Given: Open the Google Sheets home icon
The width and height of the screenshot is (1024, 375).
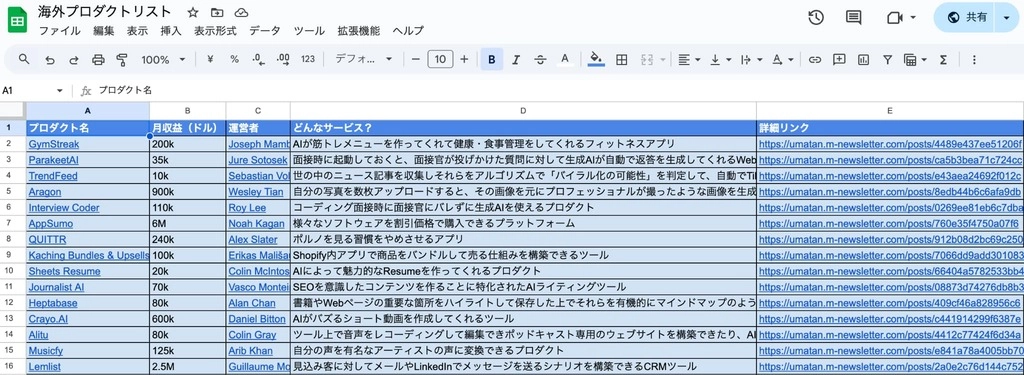Looking at the screenshot, I should click(17, 20).
